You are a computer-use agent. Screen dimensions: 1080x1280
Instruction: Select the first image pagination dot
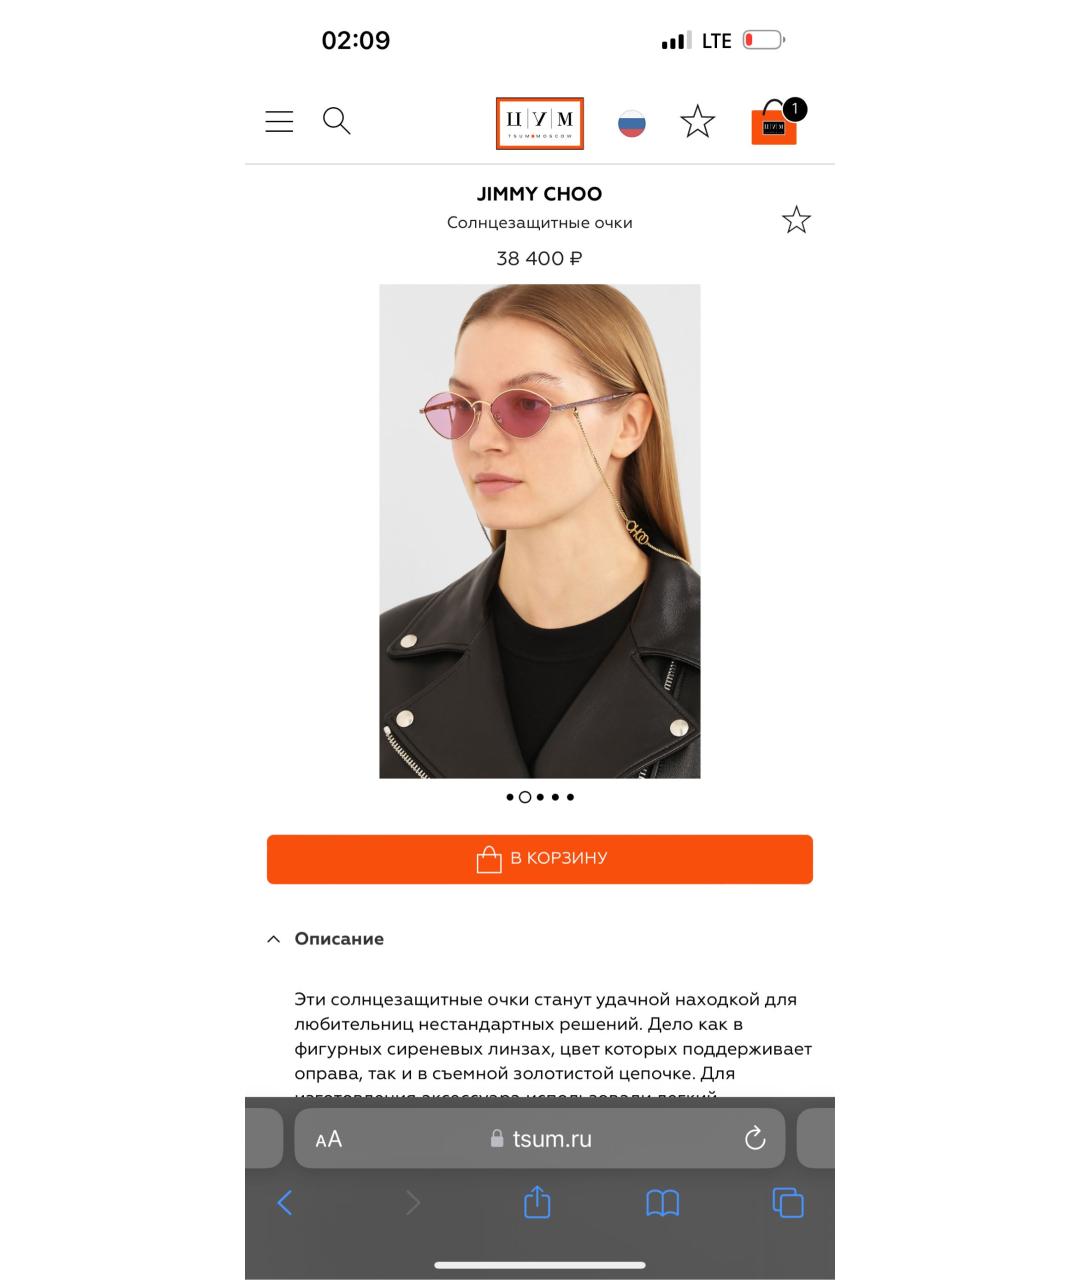[x=510, y=797]
